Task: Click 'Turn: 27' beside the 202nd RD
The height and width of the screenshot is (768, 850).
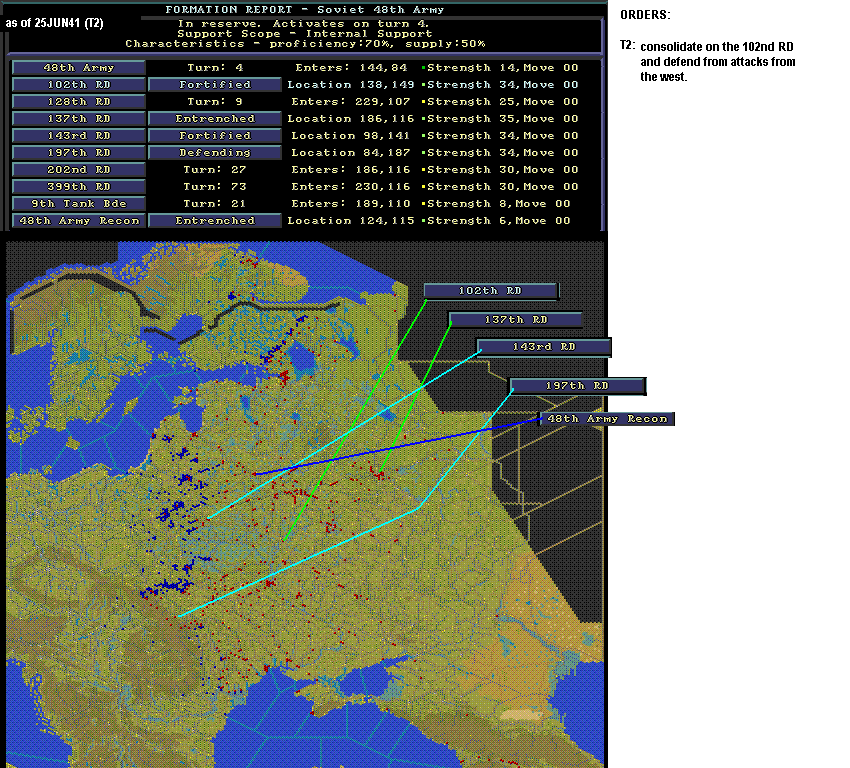Action: tap(215, 170)
